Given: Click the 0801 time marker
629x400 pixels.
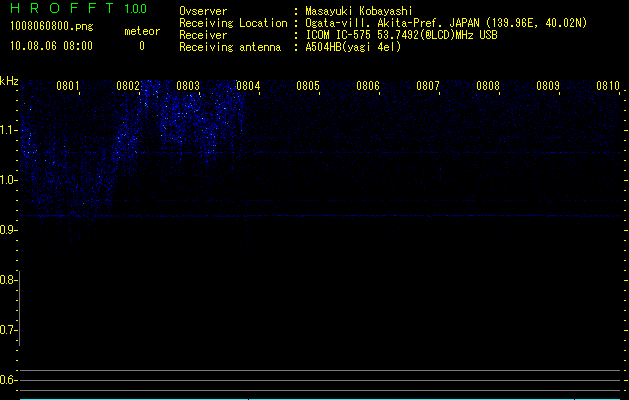Looking at the screenshot, I should 68,86.
